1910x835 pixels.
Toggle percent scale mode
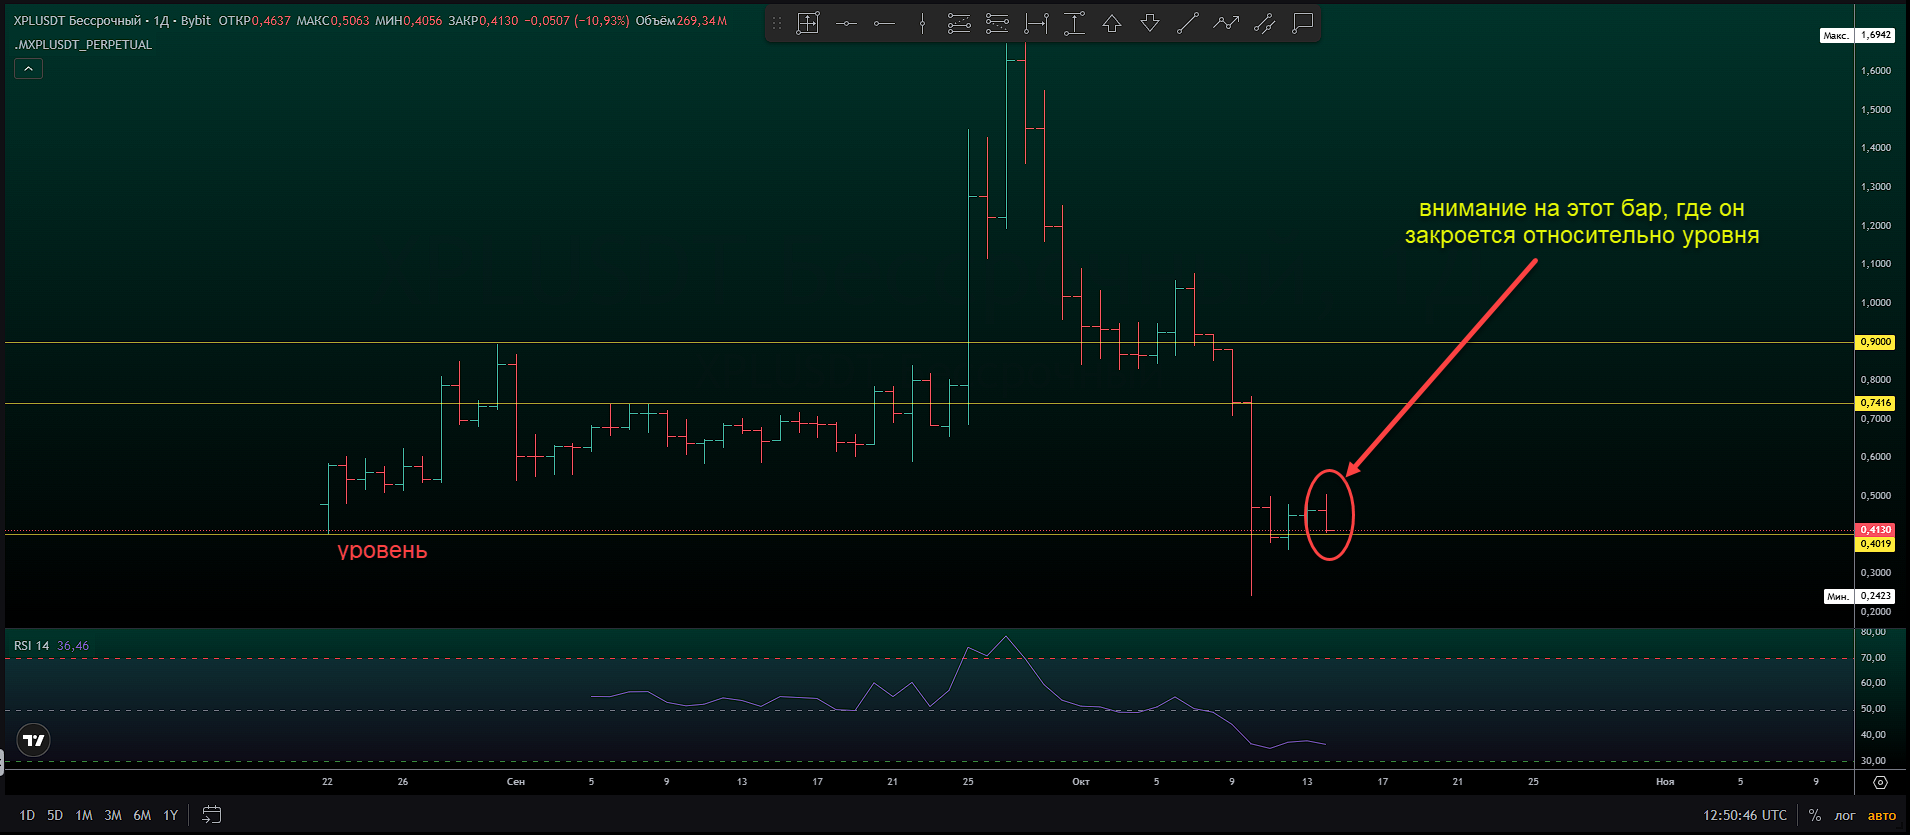tap(1814, 815)
